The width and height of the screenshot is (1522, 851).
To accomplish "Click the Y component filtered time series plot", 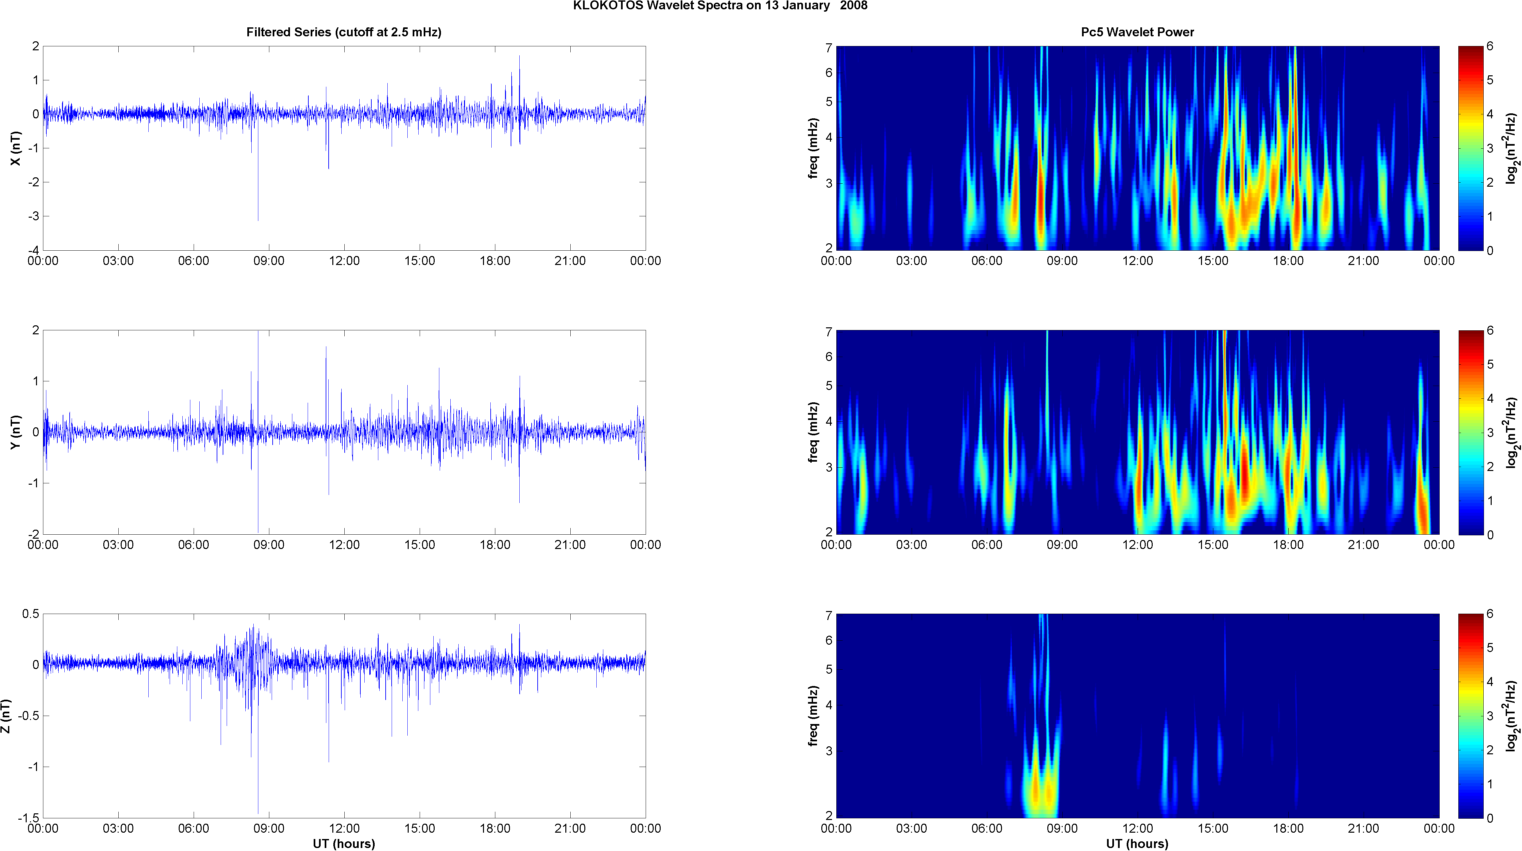I will click(344, 432).
